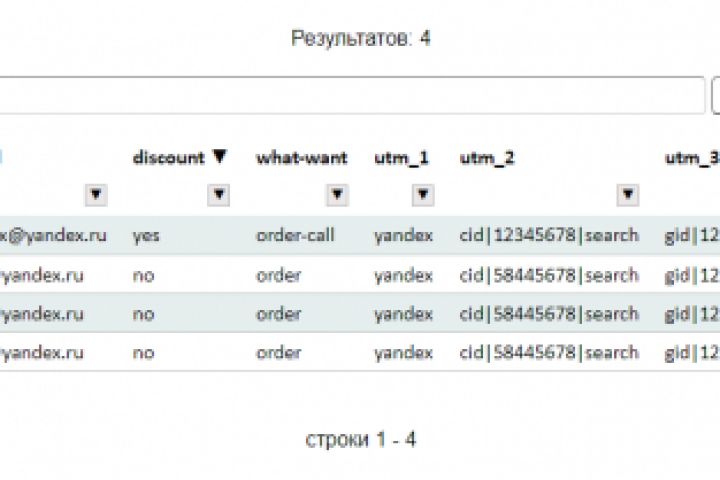Viewport: 720px width, 480px height.
Task: Expand the utm_2 column filter dropdown
Action: coord(627,195)
